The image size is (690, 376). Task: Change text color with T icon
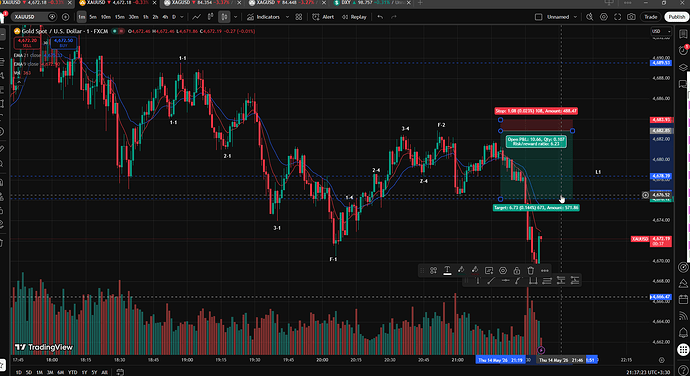[x=447, y=270]
